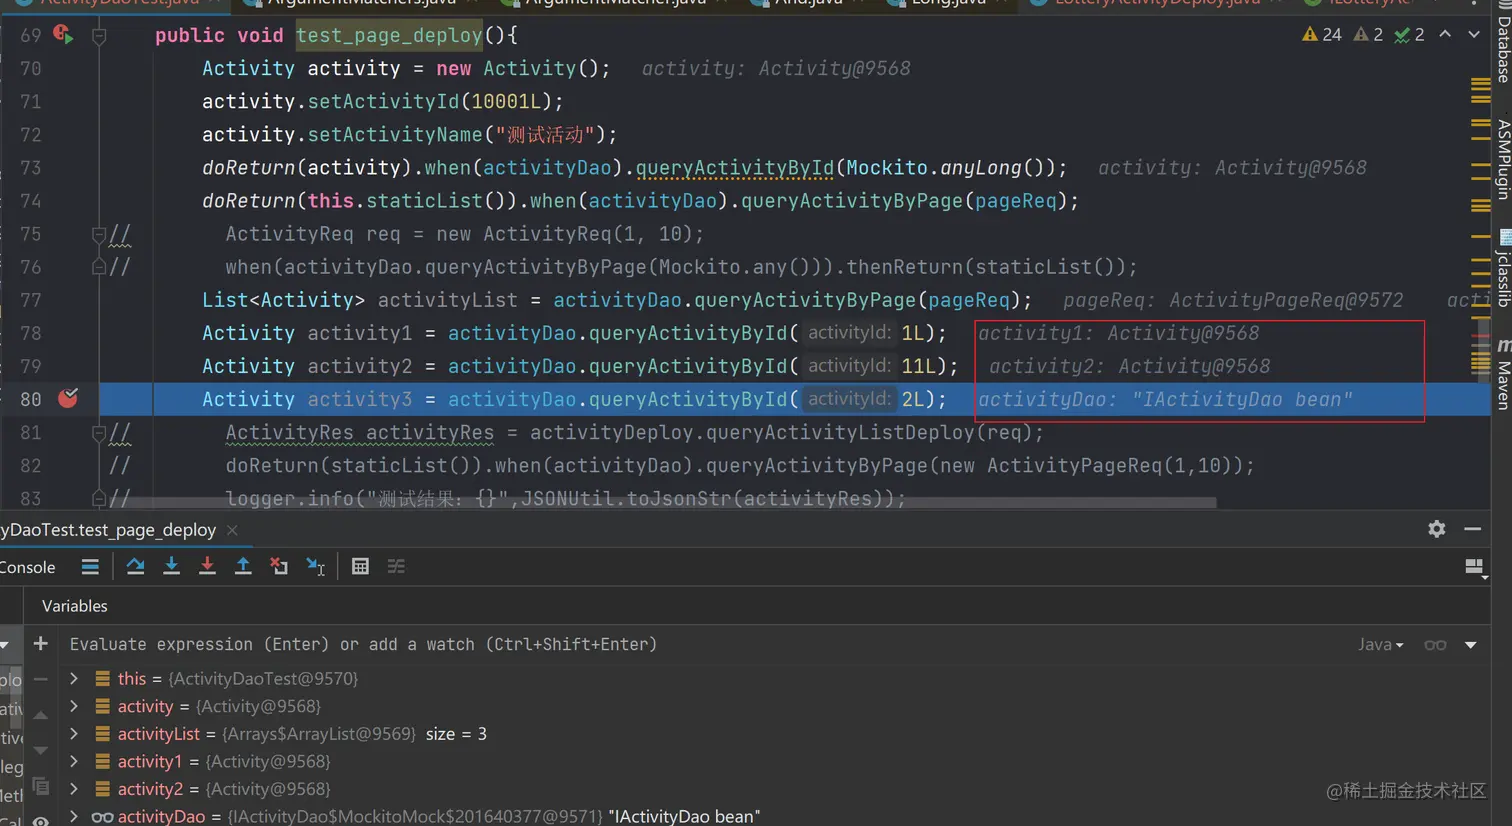The image size is (1512, 826).
Task: Click the move watch up arrow
Action: click(40, 715)
